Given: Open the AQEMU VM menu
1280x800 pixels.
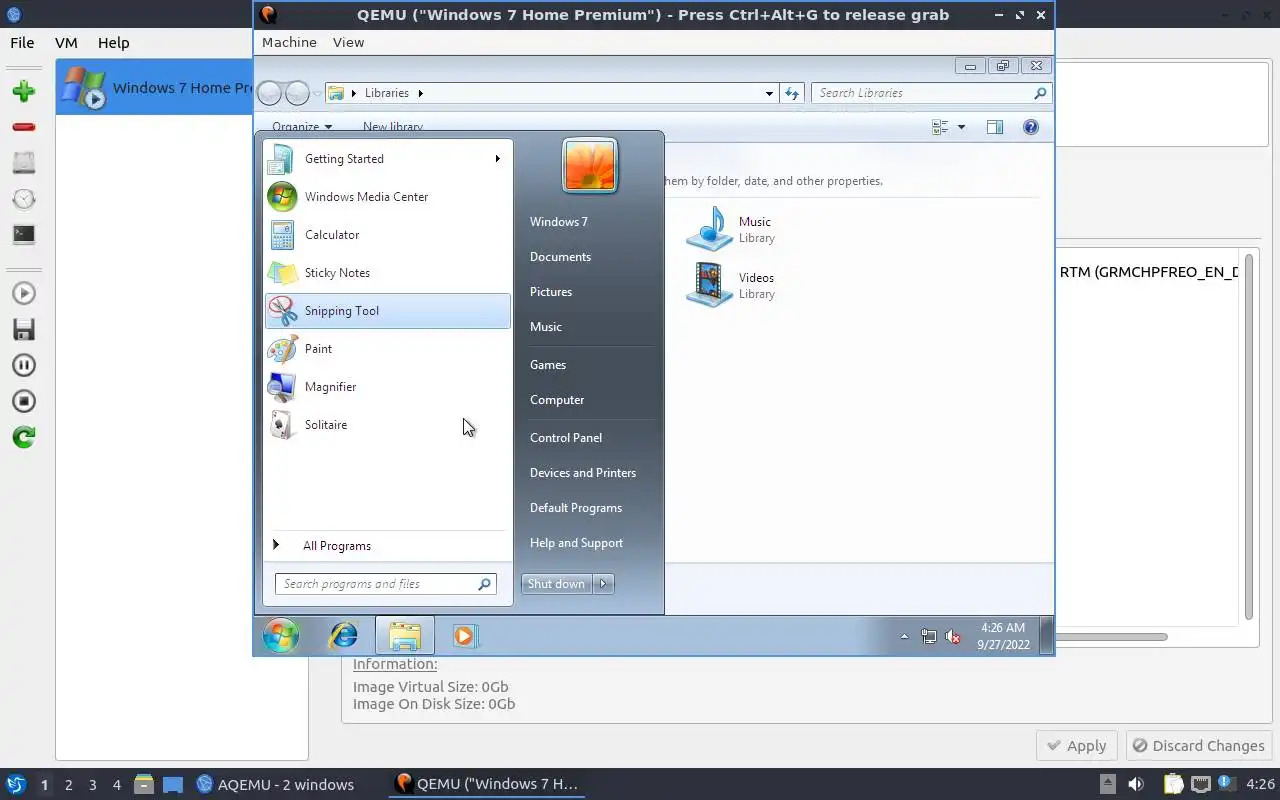Looking at the screenshot, I should point(66,43).
